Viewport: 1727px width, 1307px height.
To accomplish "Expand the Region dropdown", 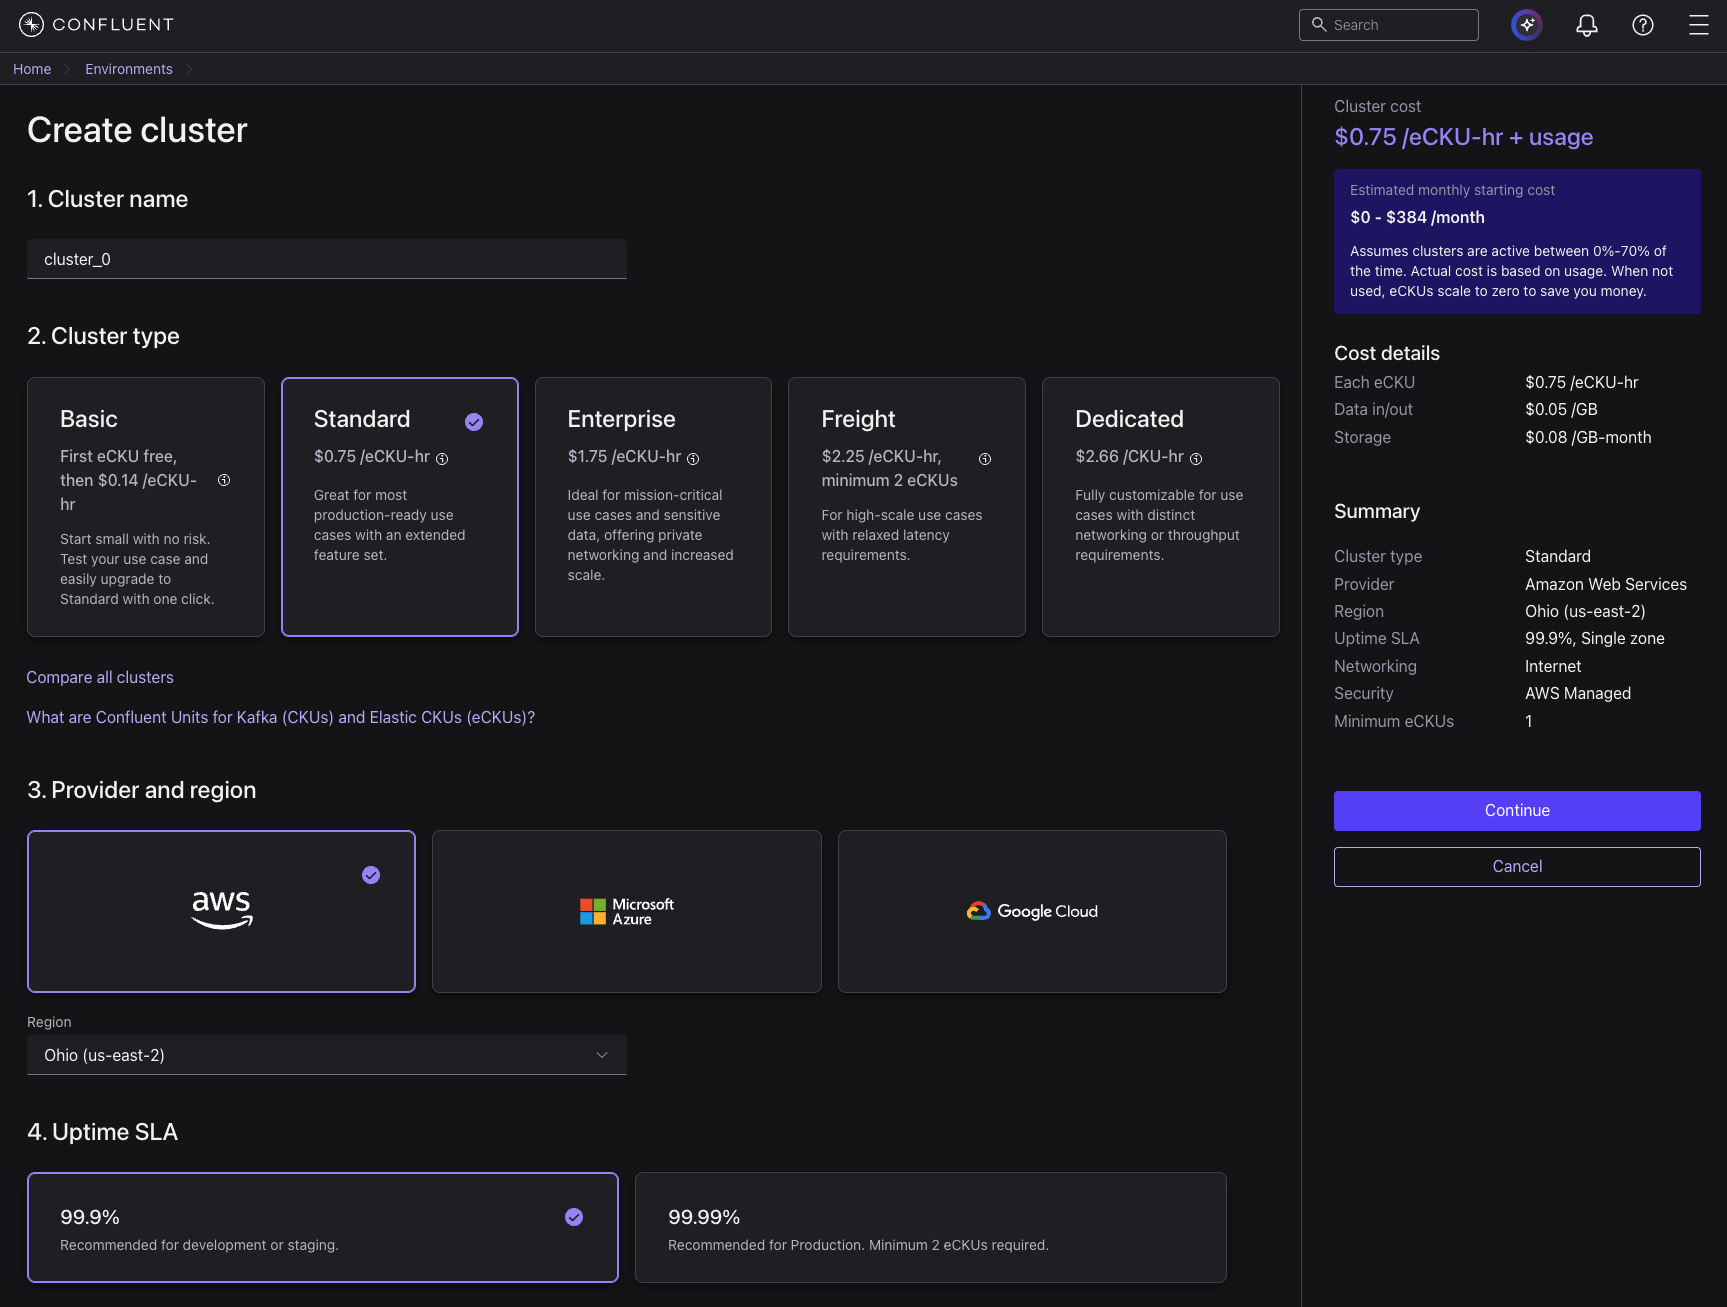I will [327, 1055].
